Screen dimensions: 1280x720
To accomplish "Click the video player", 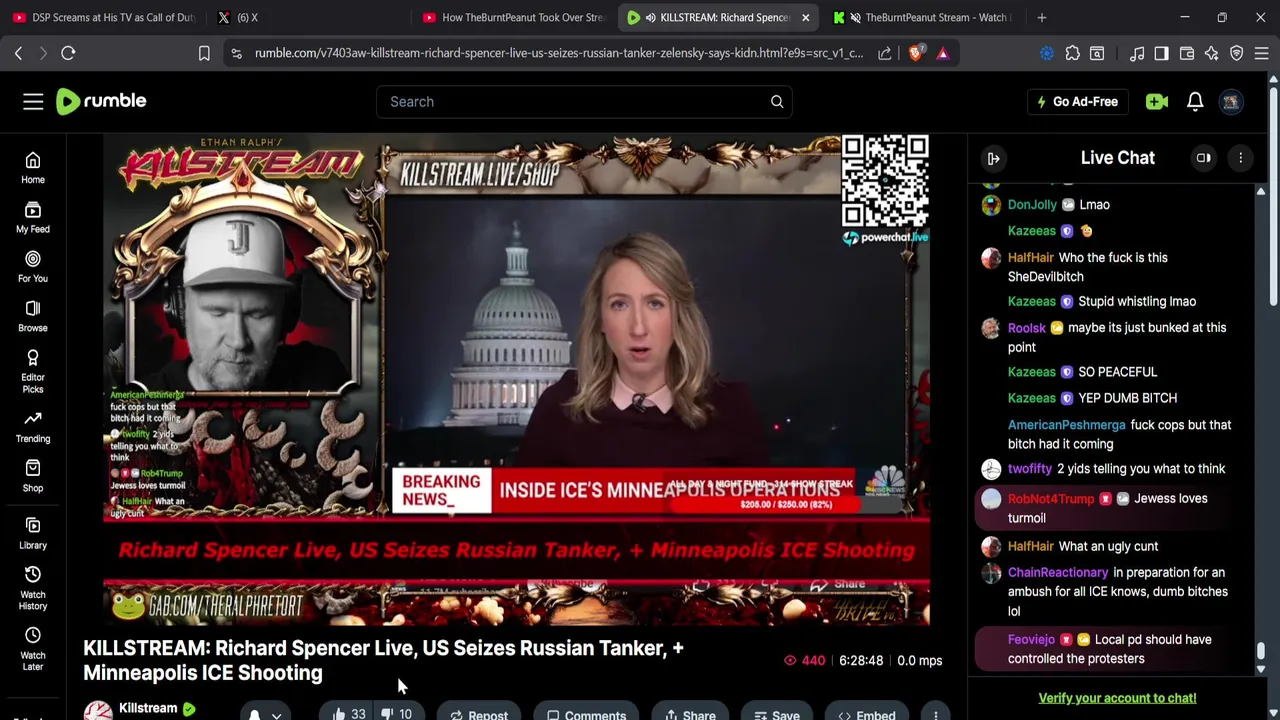I will tap(517, 380).
